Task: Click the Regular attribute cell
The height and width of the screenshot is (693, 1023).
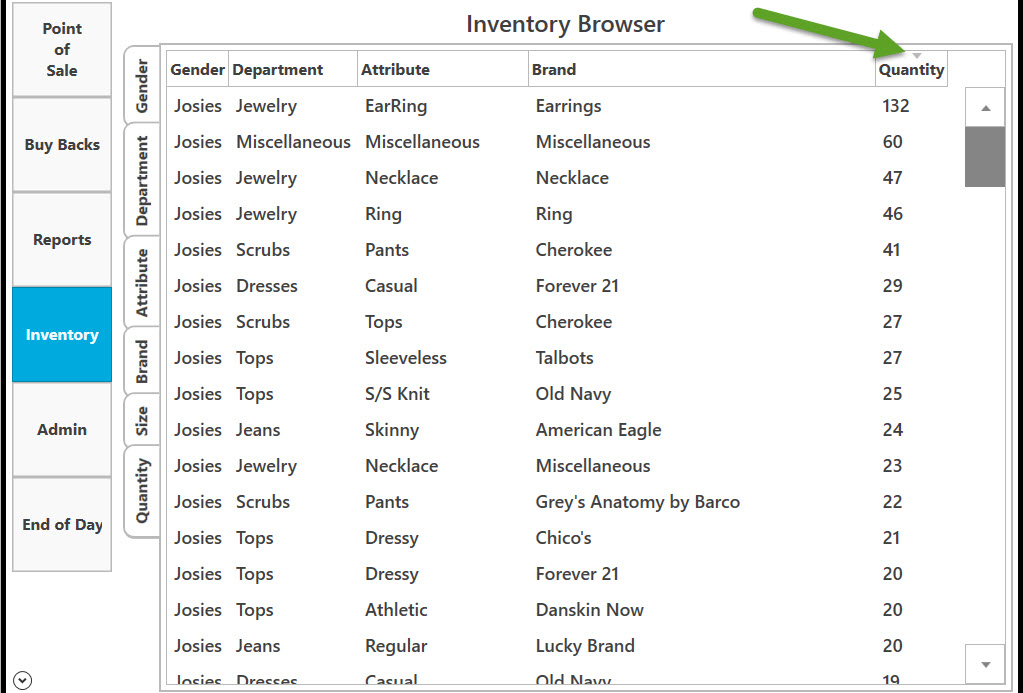Action: (396, 646)
